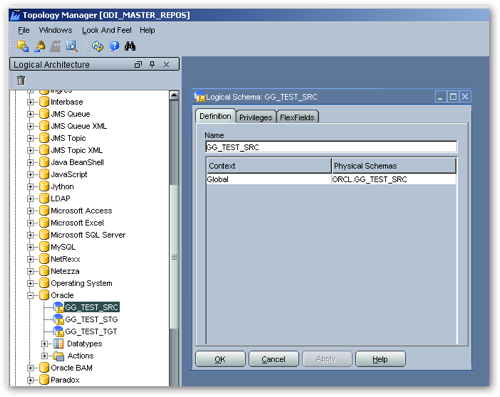The width and height of the screenshot is (500, 397).
Task: Click the Apply button
Action: point(327,359)
